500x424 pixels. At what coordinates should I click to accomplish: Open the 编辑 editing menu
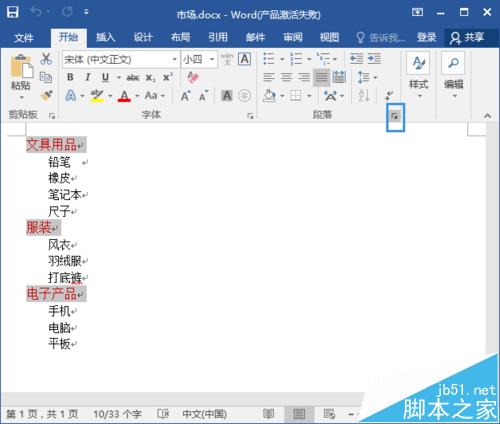click(453, 75)
